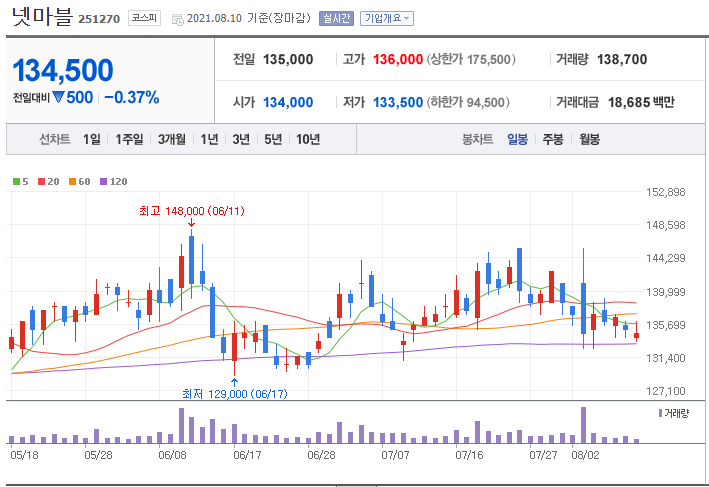709x487 pixels.
Task: Click the current price 134,500
Action: (x=63, y=71)
